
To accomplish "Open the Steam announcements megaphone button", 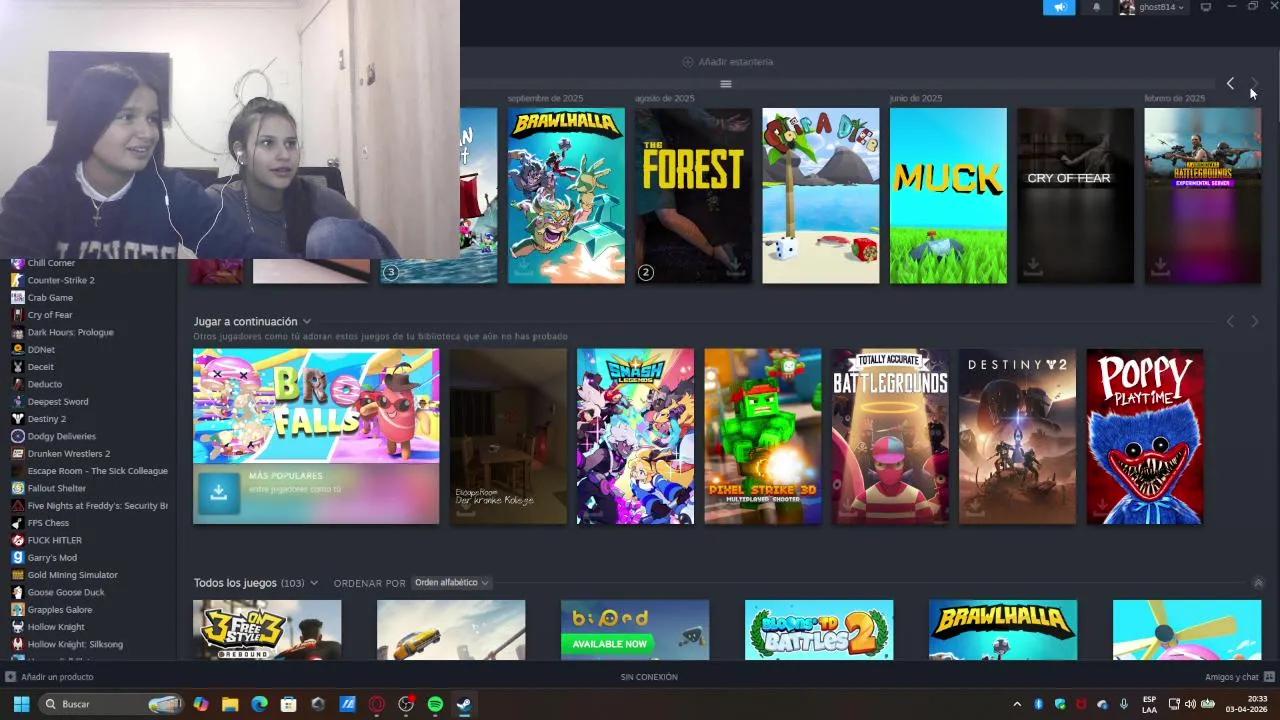I will (1059, 7).
